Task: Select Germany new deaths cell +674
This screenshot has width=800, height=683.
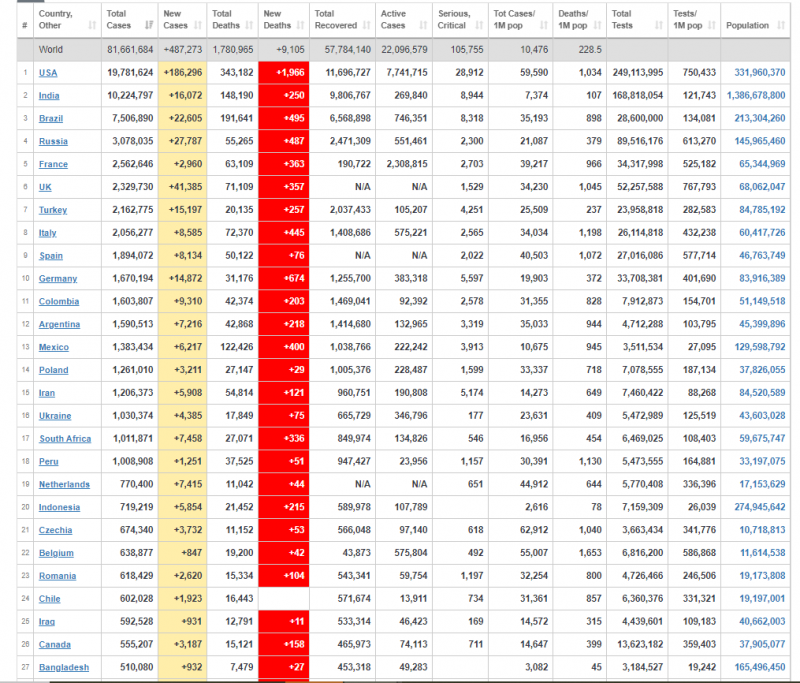Action: tap(284, 279)
